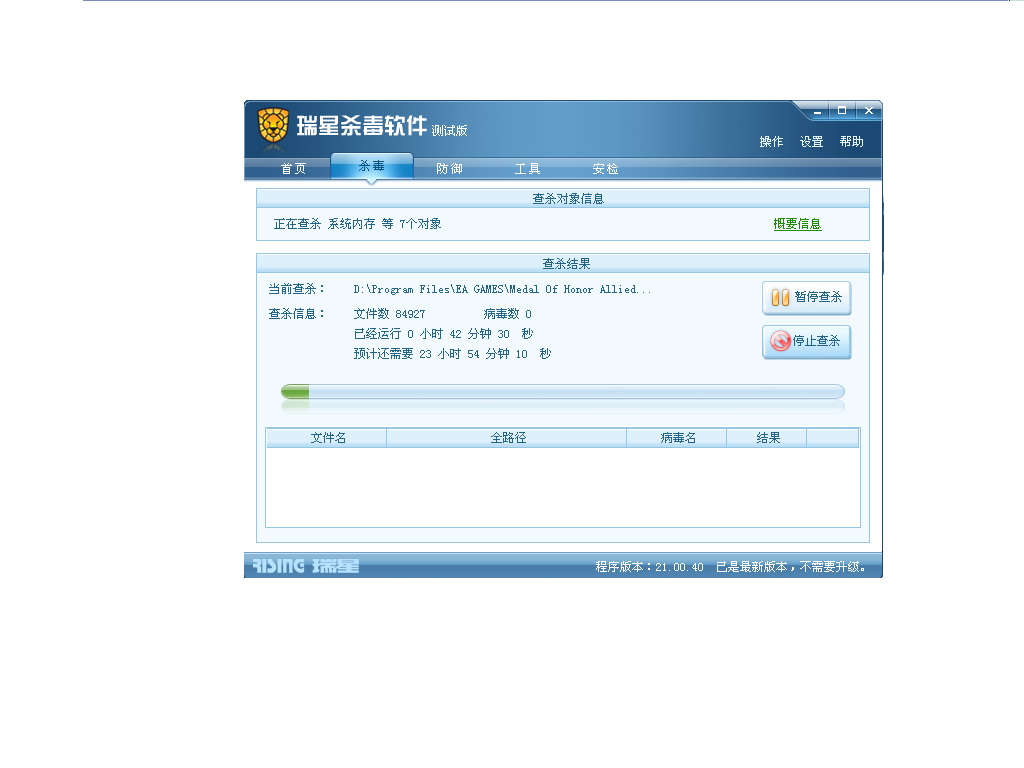The image size is (1024, 768).
Task: Sort results by 全路径 column
Action: [507, 438]
